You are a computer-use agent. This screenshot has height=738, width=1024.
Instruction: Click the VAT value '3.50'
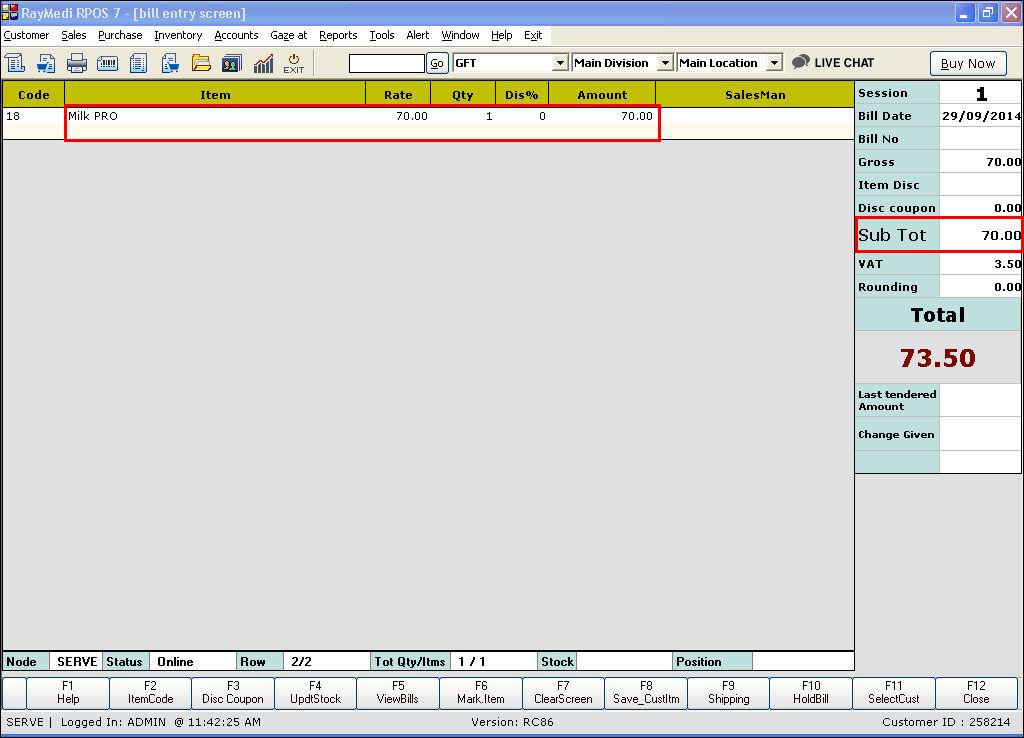(x=1007, y=264)
